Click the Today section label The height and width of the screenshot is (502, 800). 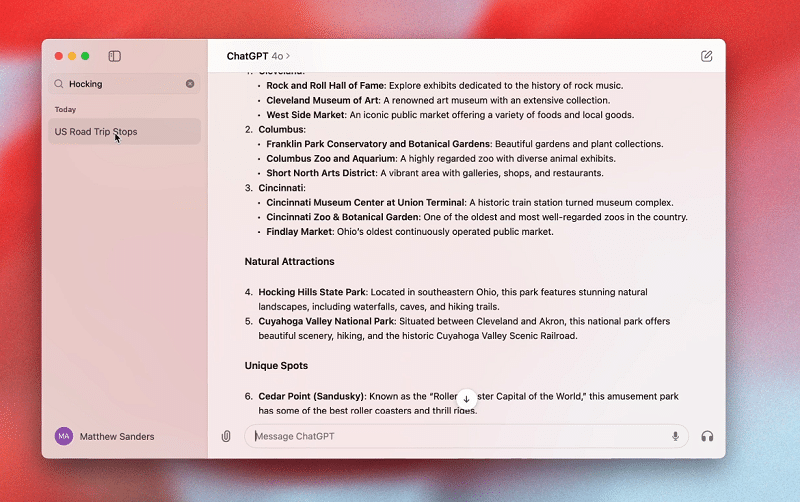tap(65, 110)
